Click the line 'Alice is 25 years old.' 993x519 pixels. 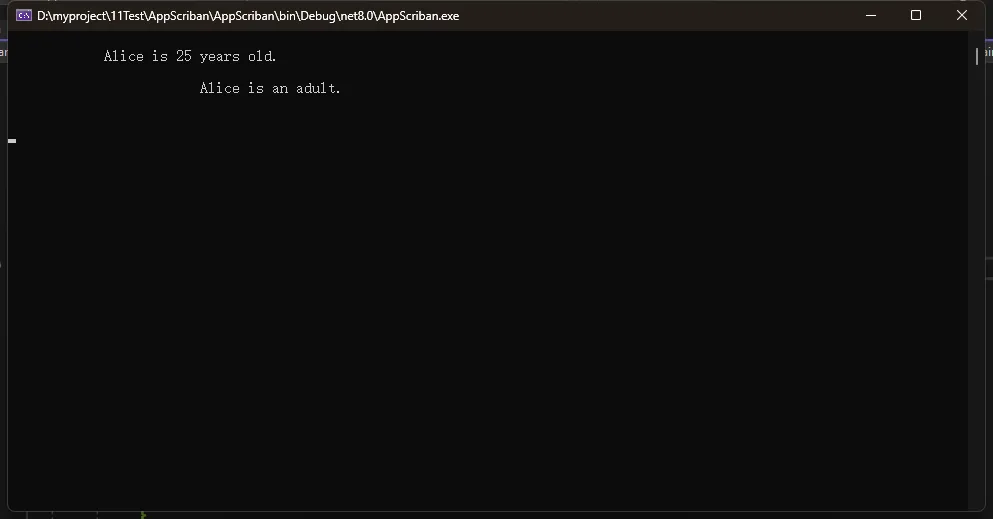click(190, 56)
